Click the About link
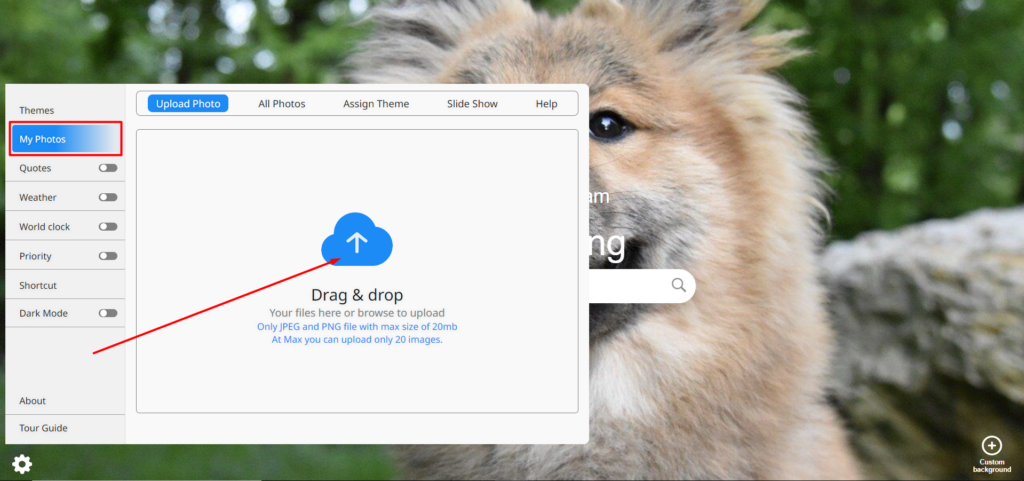 pyautogui.click(x=33, y=401)
